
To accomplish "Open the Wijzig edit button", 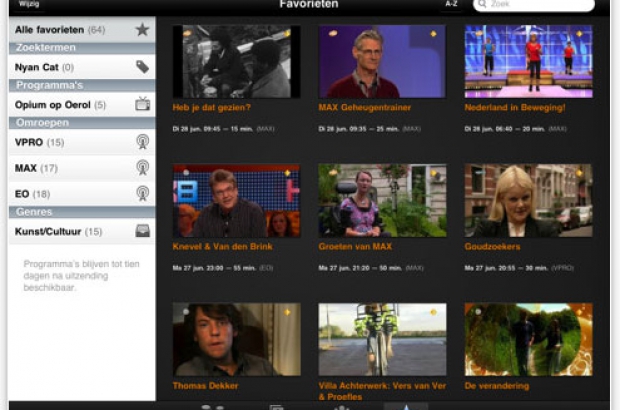I will point(29,4).
